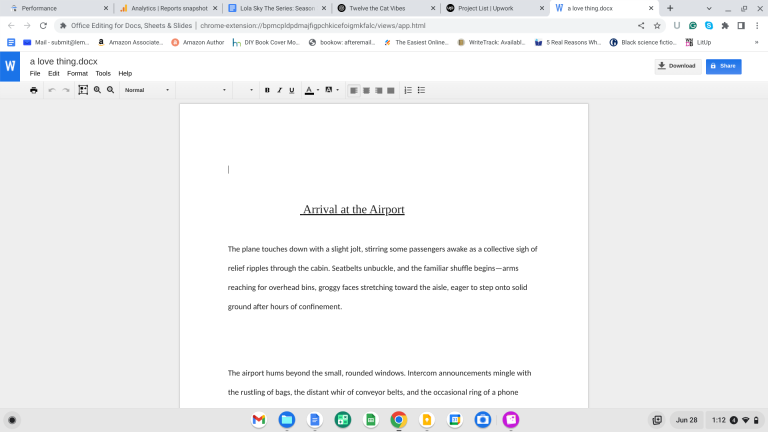Print the document with the printer icon
The image size is (768, 432).
coord(33,90)
